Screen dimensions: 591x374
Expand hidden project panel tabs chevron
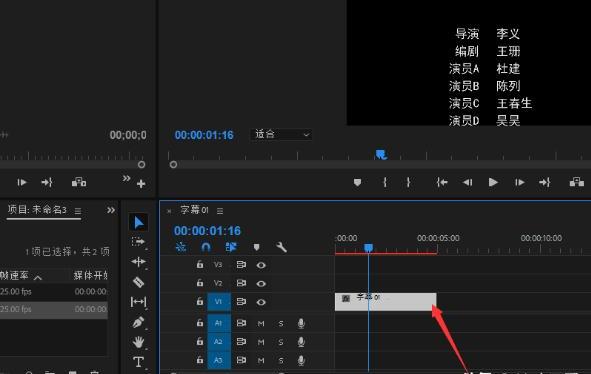pyautogui.click(x=111, y=210)
